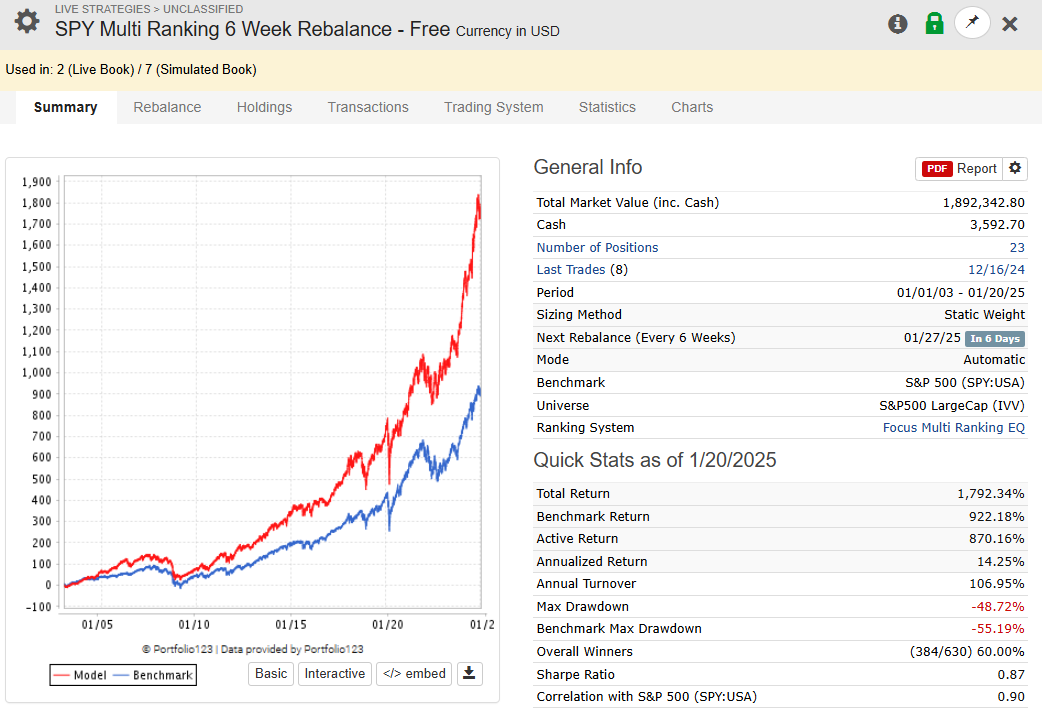Click the Number of Positions link
Screen dimensions: 1042x726
pos(597,247)
